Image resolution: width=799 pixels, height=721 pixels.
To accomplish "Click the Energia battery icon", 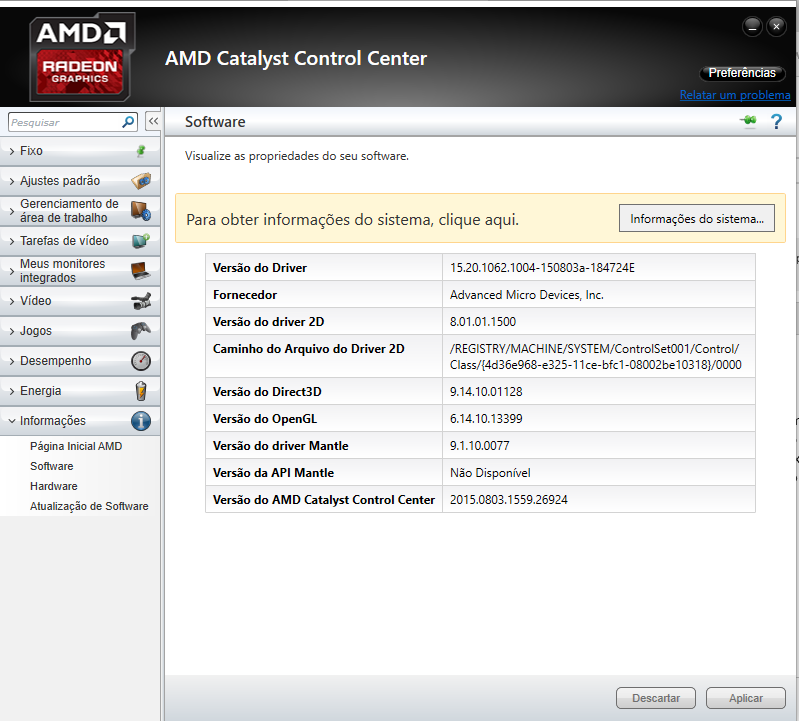I will tap(141, 391).
